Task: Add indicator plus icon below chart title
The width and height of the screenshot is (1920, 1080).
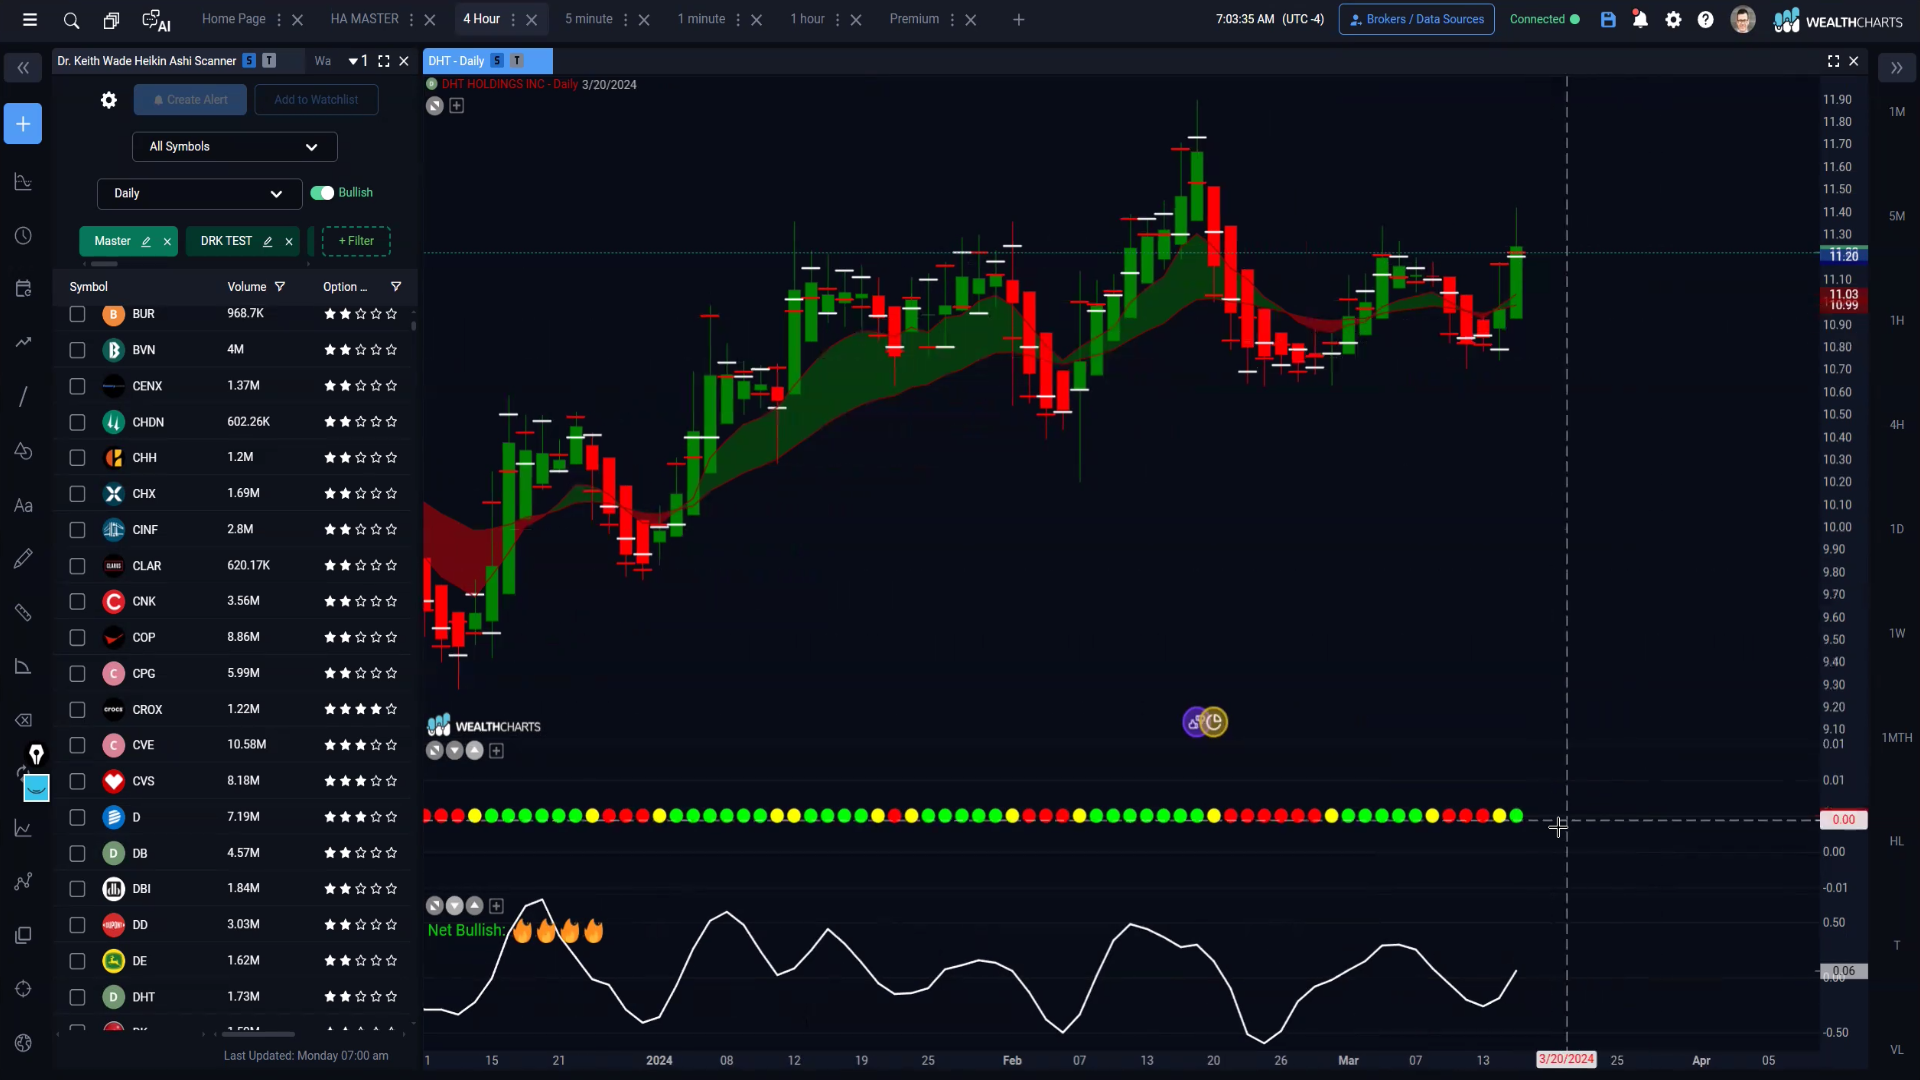Action: pyautogui.click(x=457, y=106)
